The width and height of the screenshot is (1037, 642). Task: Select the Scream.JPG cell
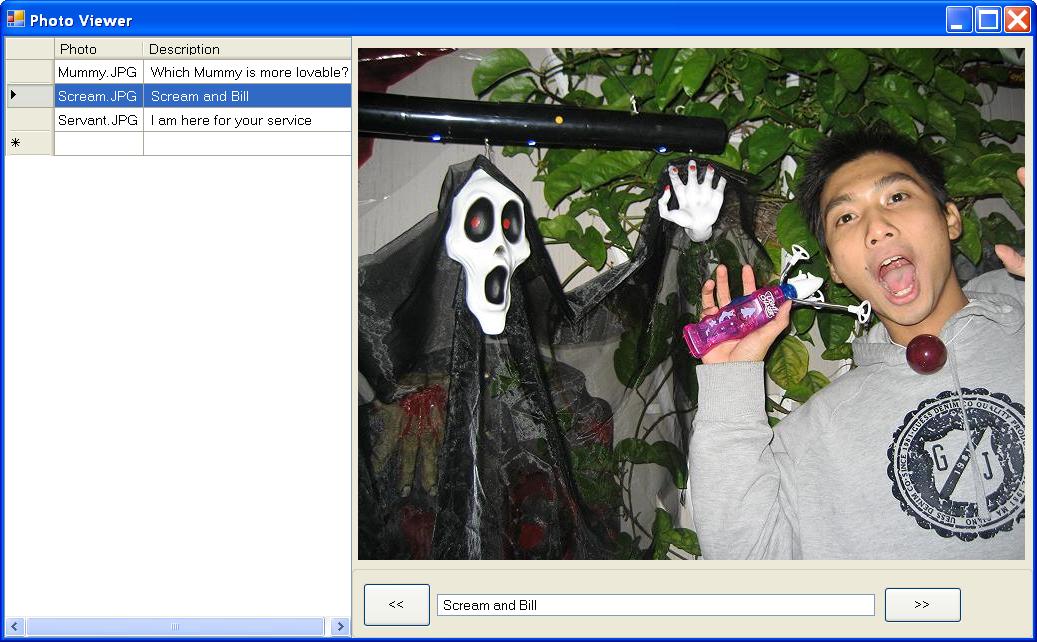pyautogui.click(x=98, y=96)
